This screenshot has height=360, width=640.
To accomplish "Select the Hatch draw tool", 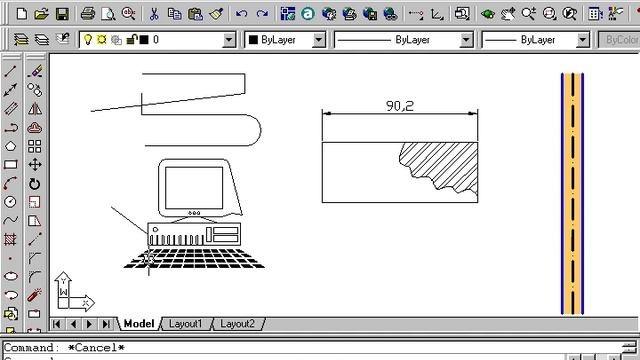I will coord(10,239).
